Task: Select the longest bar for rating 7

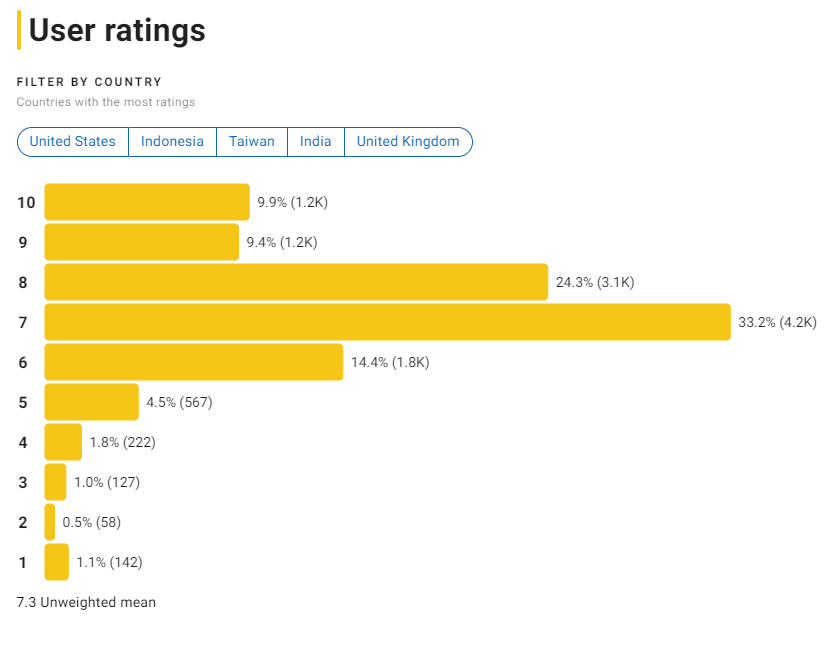Action: [388, 322]
